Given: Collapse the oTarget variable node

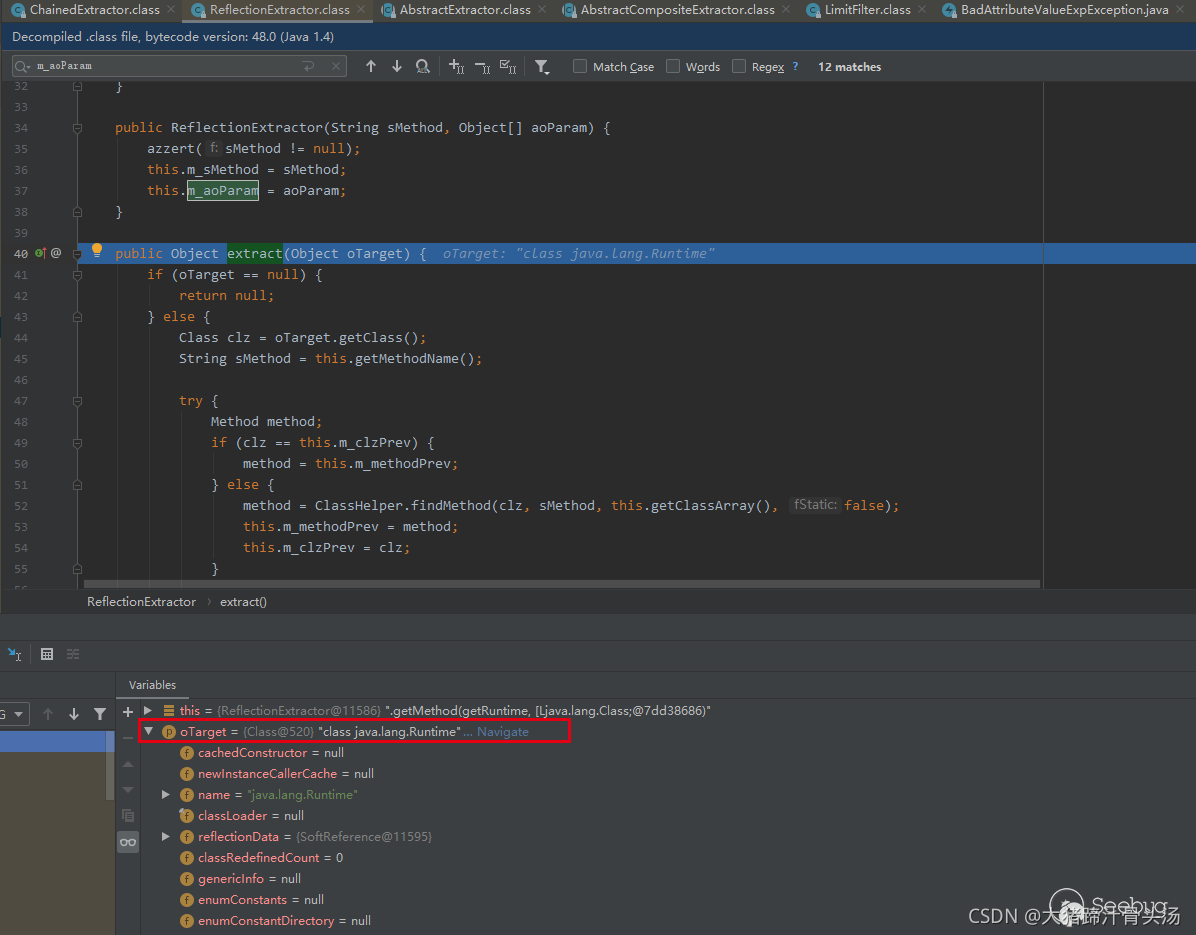Looking at the screenshot, I should coord(149,732).
